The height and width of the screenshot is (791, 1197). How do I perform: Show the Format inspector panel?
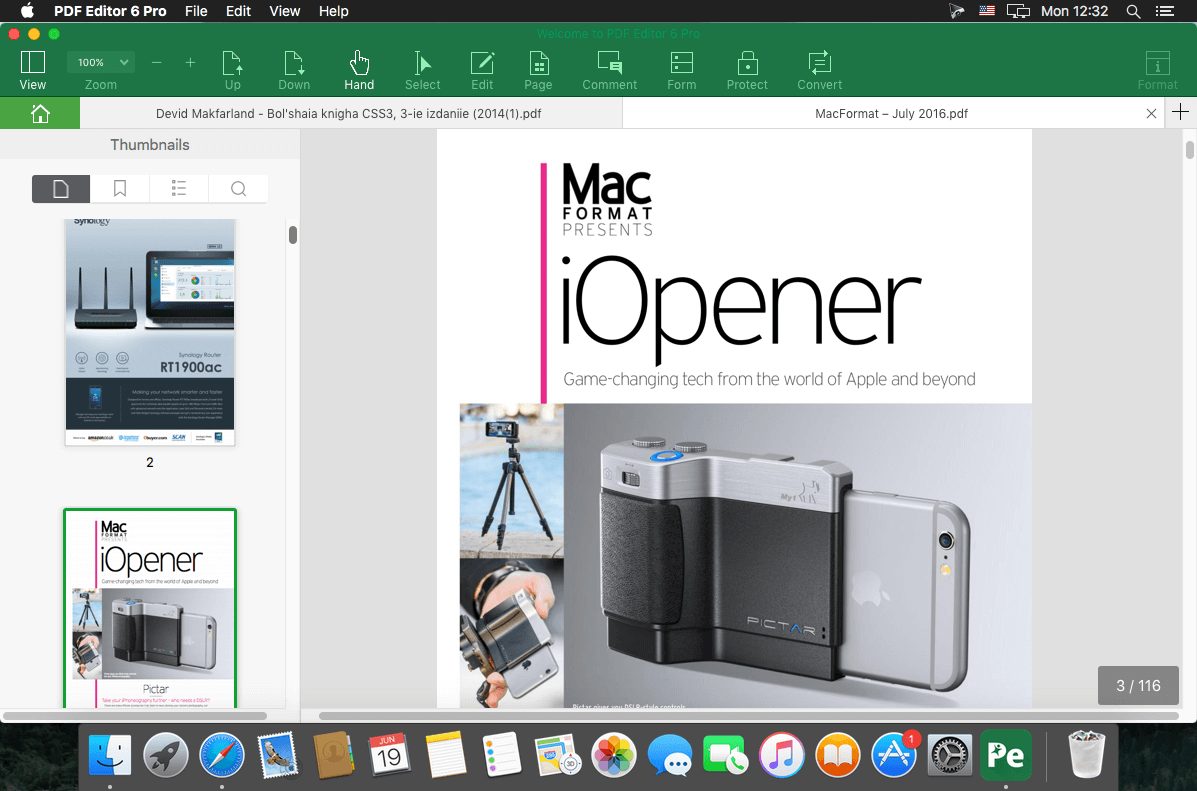(x=1157, y=70)
